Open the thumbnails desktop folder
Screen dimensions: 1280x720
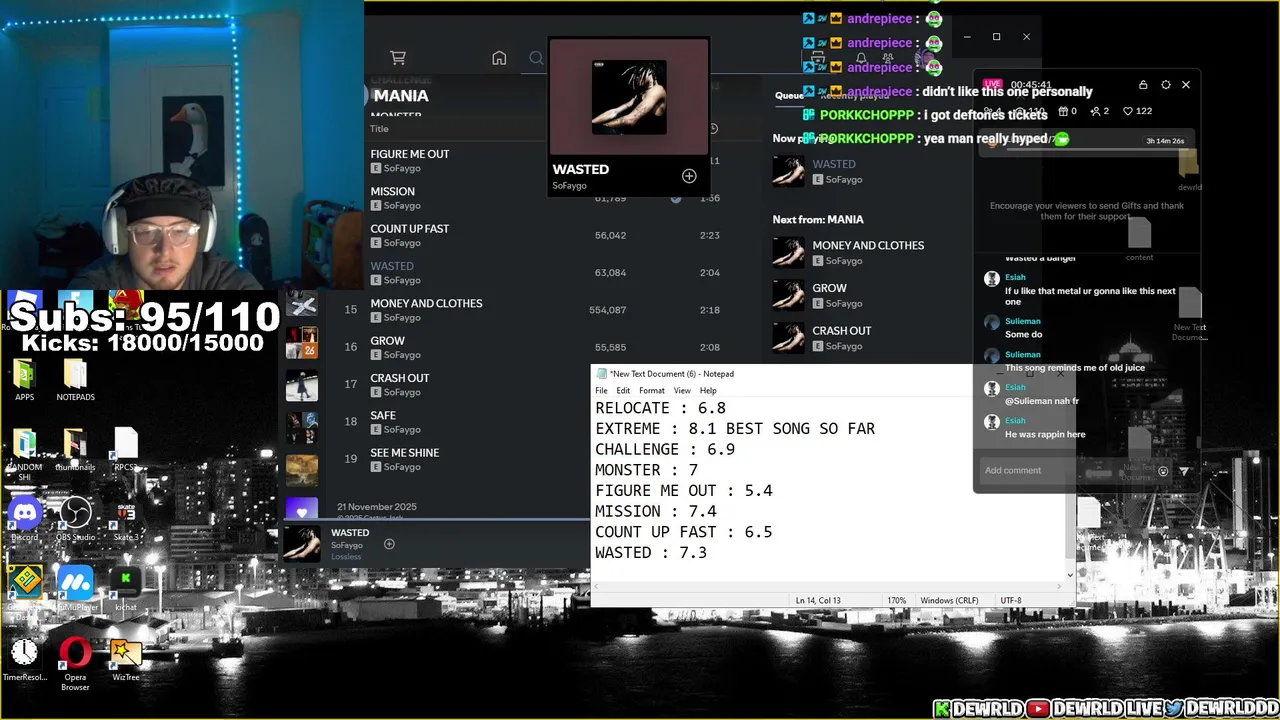tap(75, 450)
